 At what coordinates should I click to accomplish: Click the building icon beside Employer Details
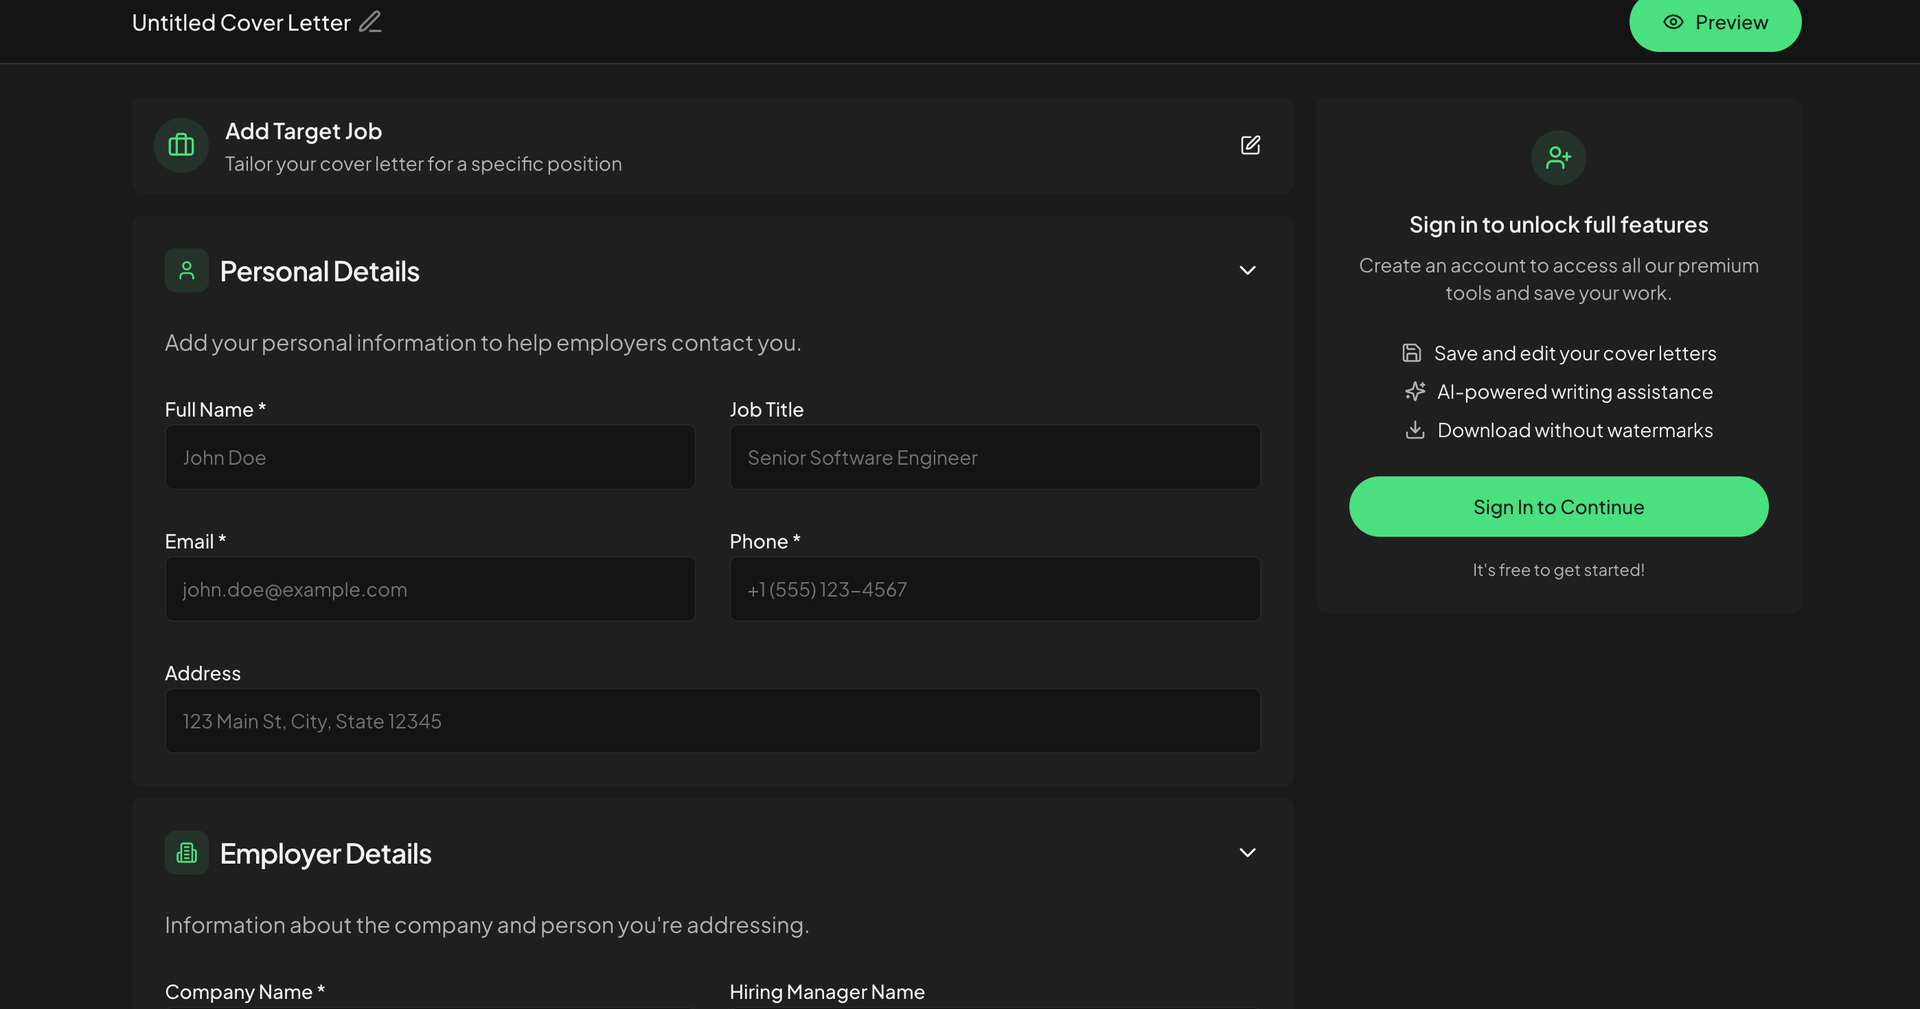(x=187, y=853)
